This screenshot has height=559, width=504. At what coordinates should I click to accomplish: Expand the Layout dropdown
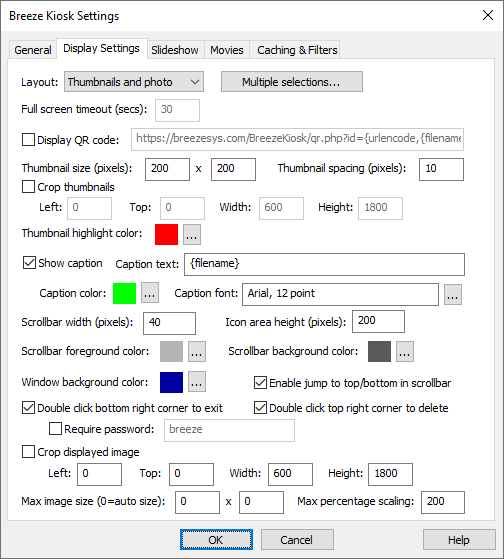coord(134,82)
